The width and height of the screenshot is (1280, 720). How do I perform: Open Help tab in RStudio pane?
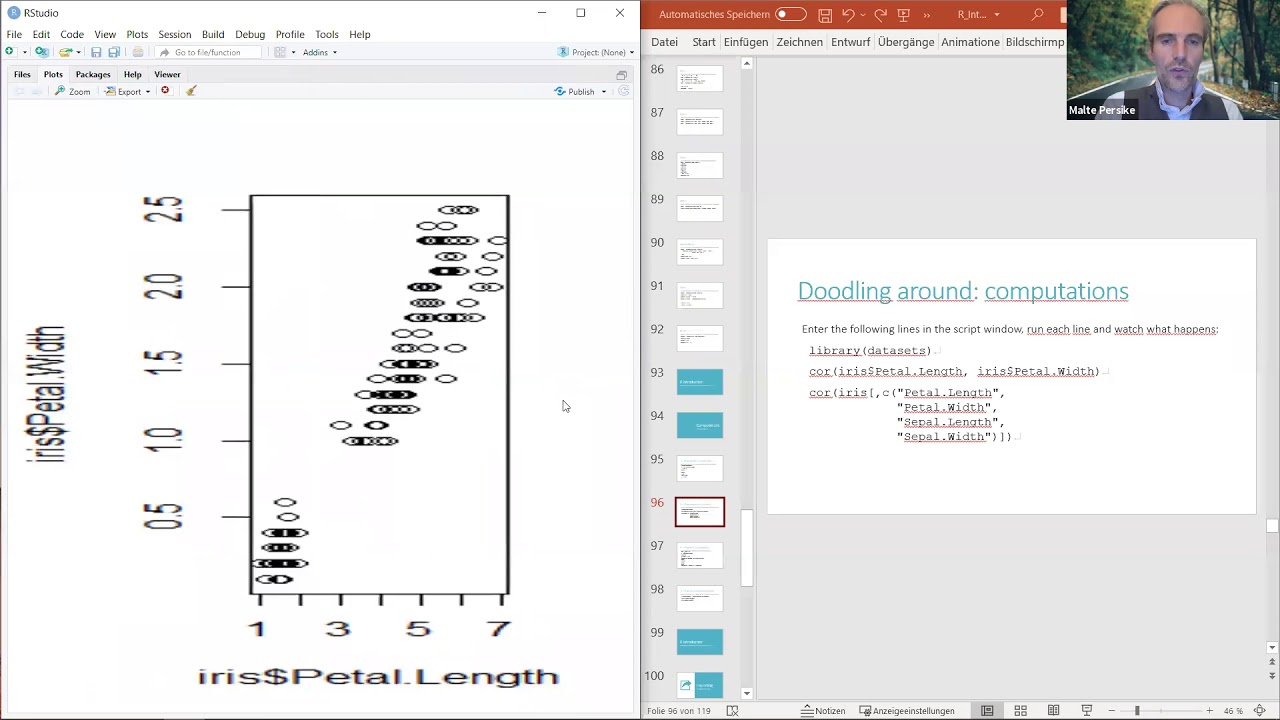click(x=132, y=74)
